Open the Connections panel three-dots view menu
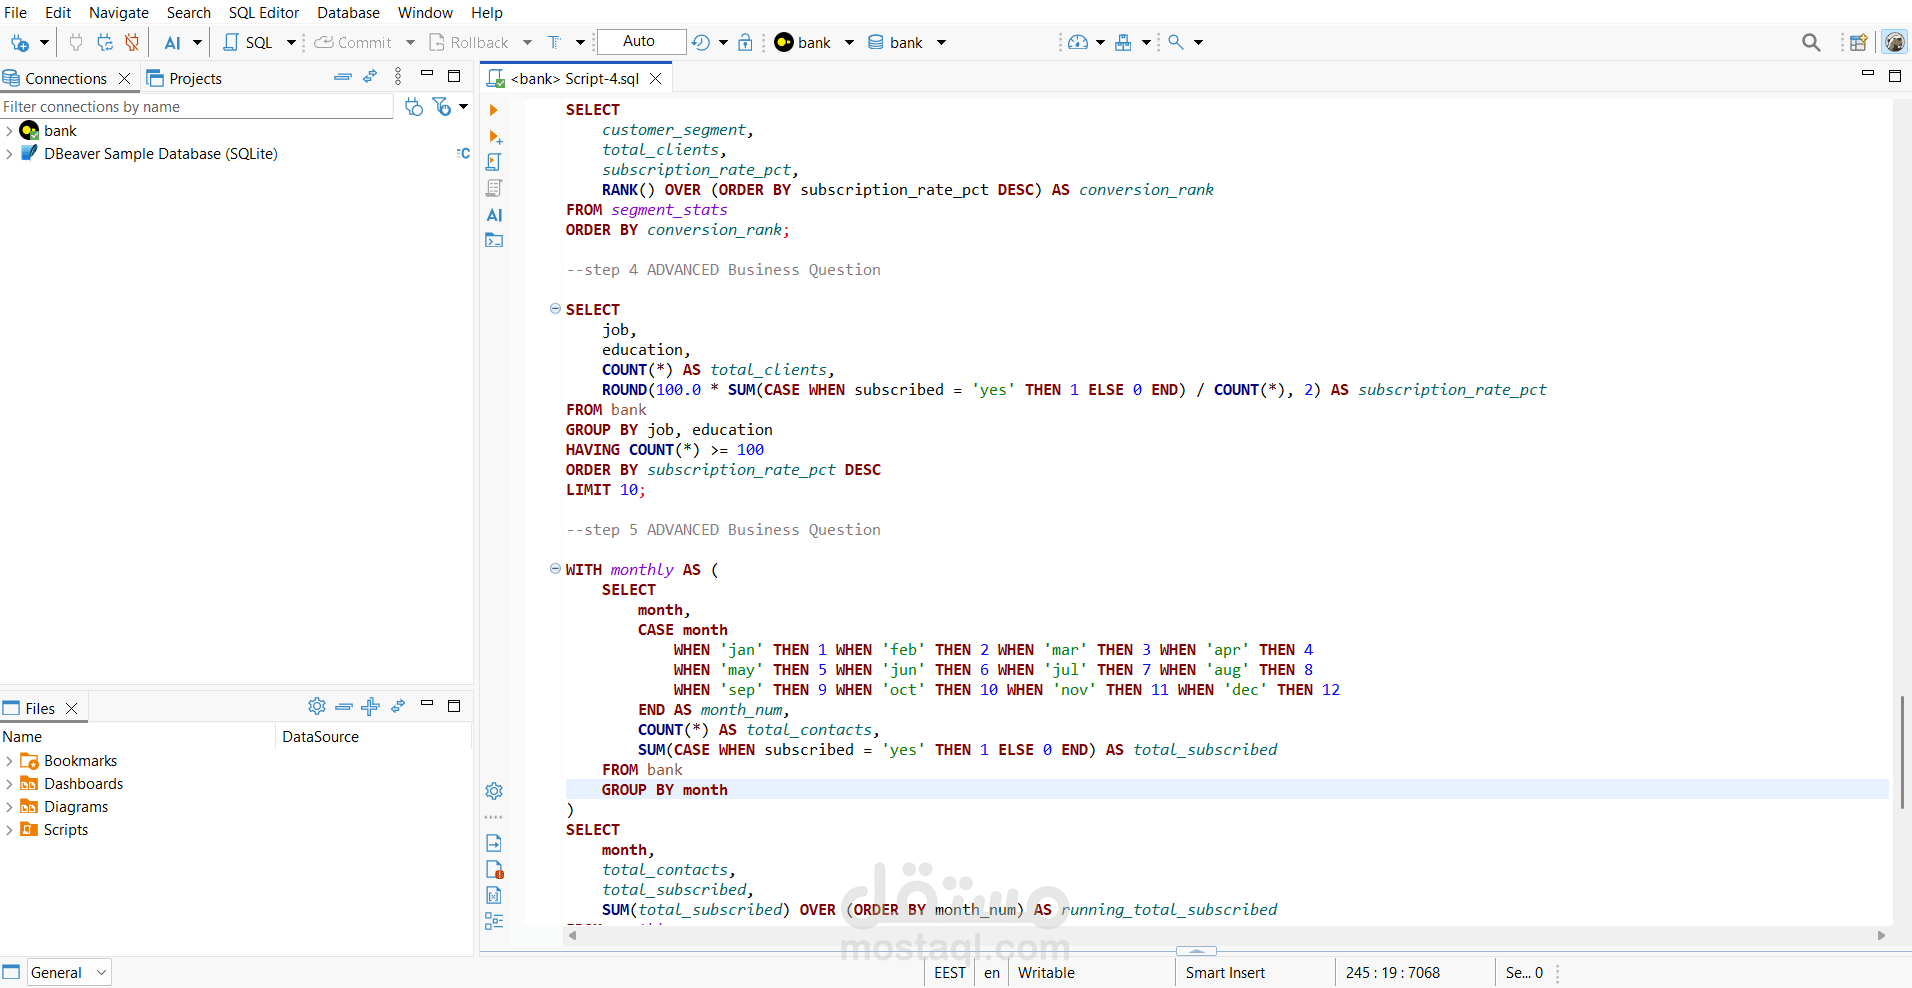 tap(398, 77)
